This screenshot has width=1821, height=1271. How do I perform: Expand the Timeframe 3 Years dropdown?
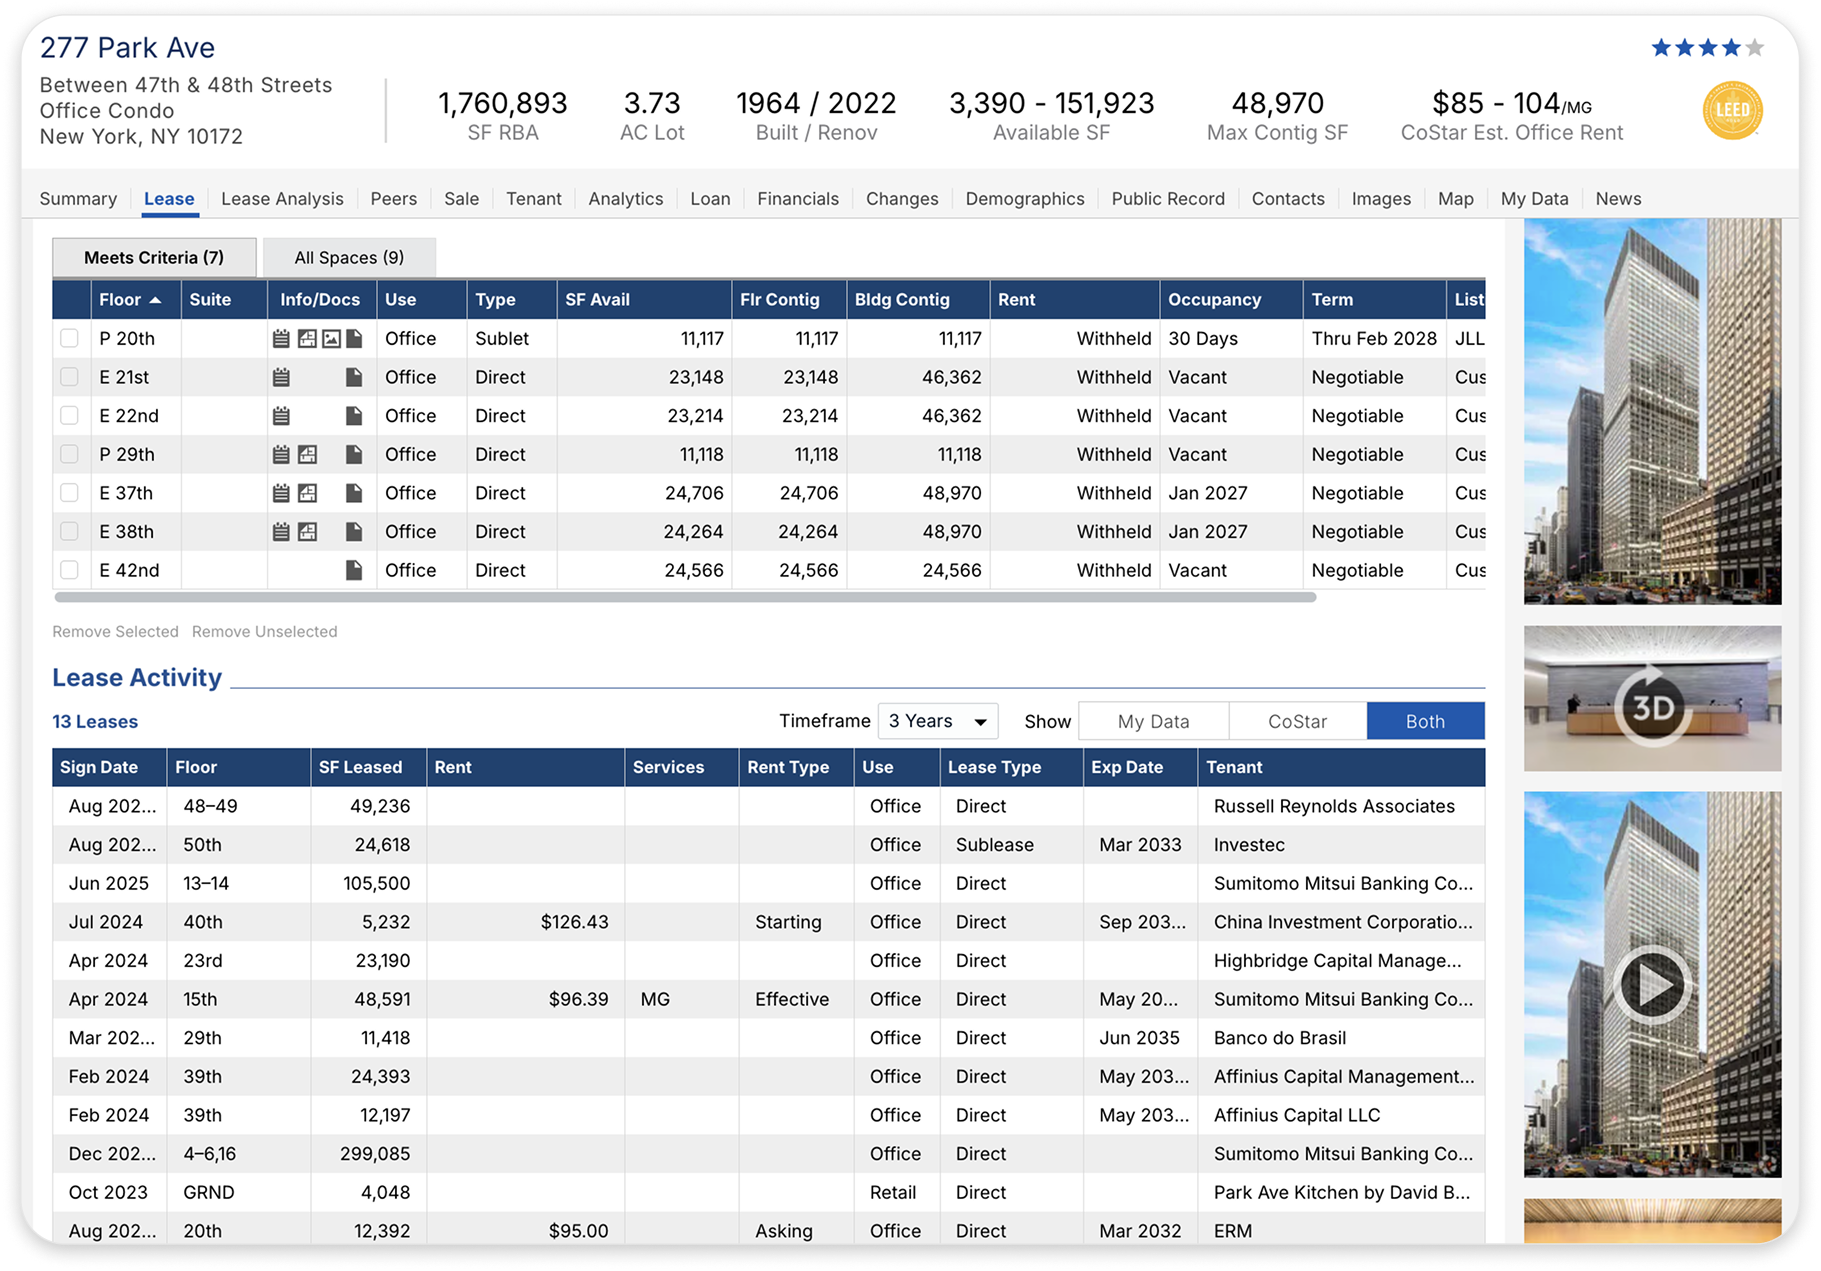click(937, 721)
